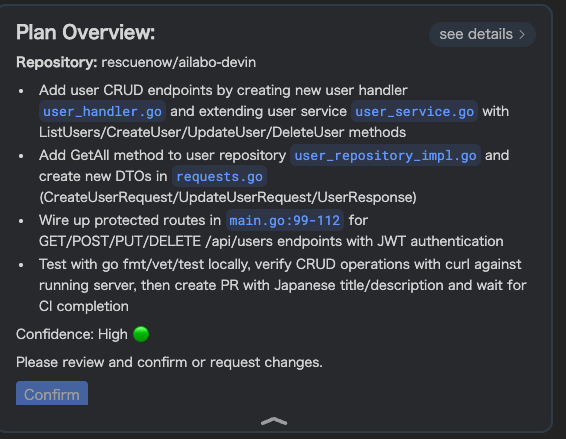The height and width of the screenshot is (439, 566).
Task: Open the user_repository_impl.go file link
Action: pos(386,156)
